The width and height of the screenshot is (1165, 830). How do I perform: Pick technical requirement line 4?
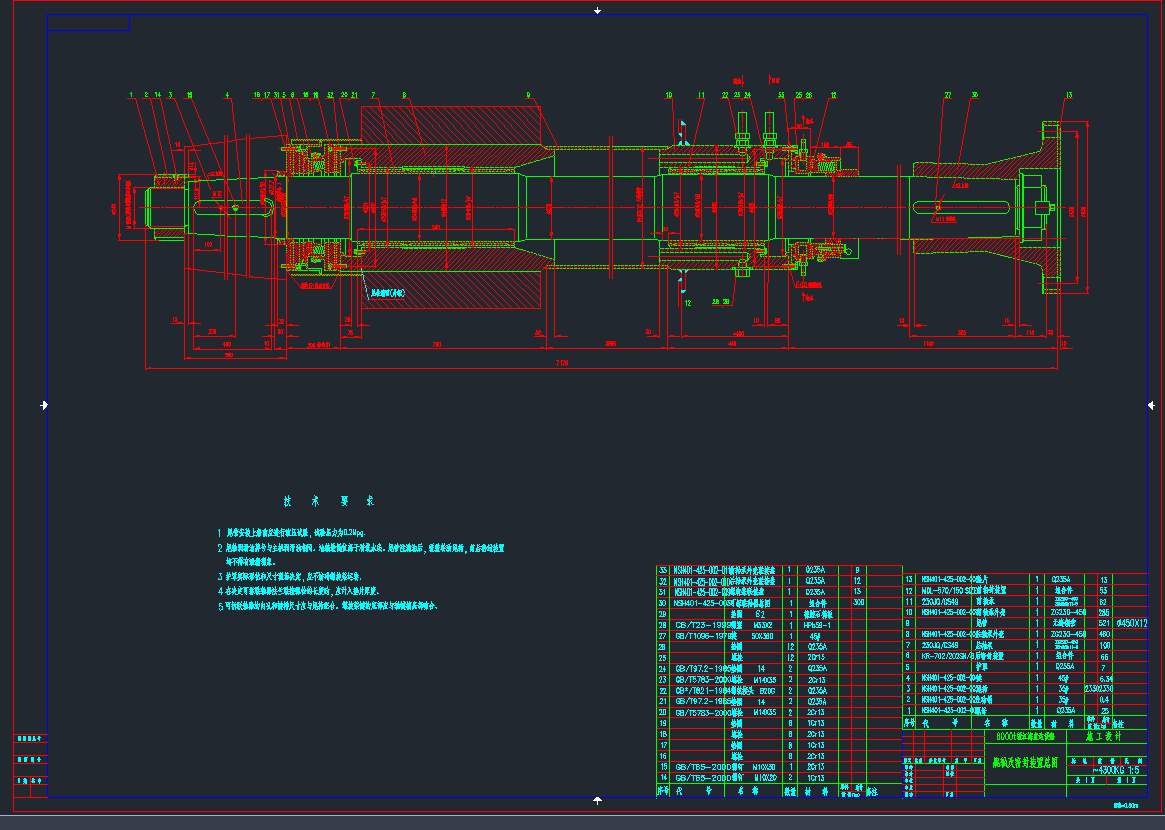pos(299,591)
